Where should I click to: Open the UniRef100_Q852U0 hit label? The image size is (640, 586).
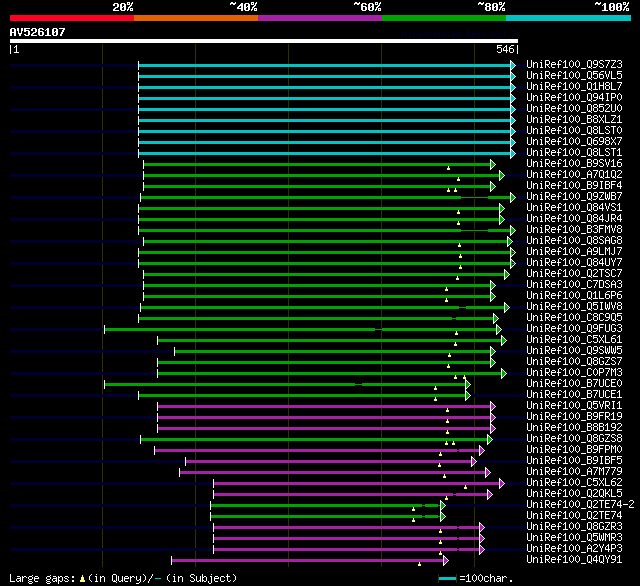point(574,109)
